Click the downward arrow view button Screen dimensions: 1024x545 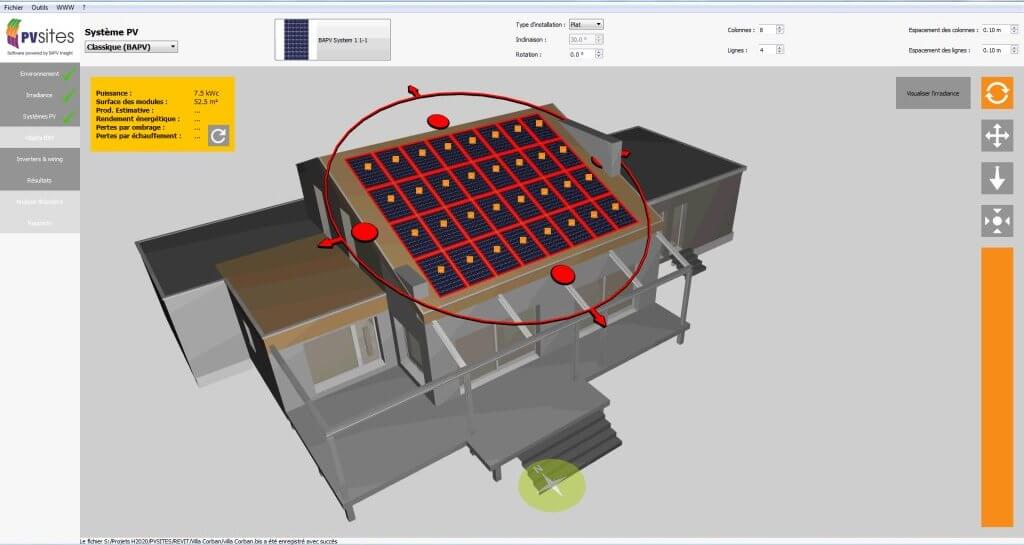[996, 178]
